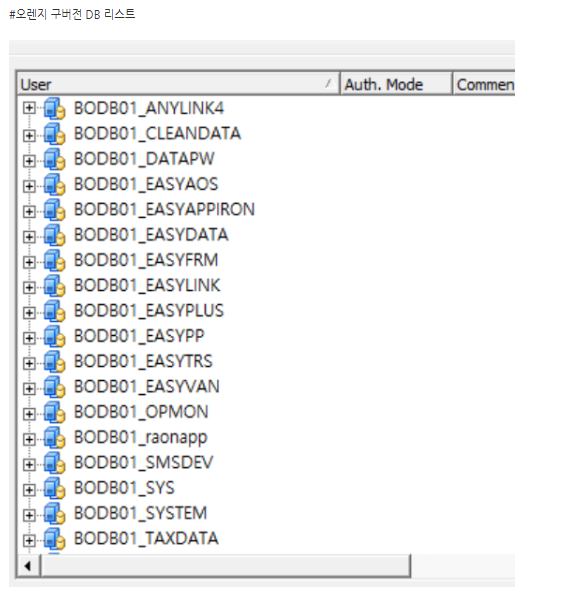Select the BODB01_raonapp user name
Image resolution: width=577 pixels, height=592 pixels.
pyautogui.click(x=140, y=438)
